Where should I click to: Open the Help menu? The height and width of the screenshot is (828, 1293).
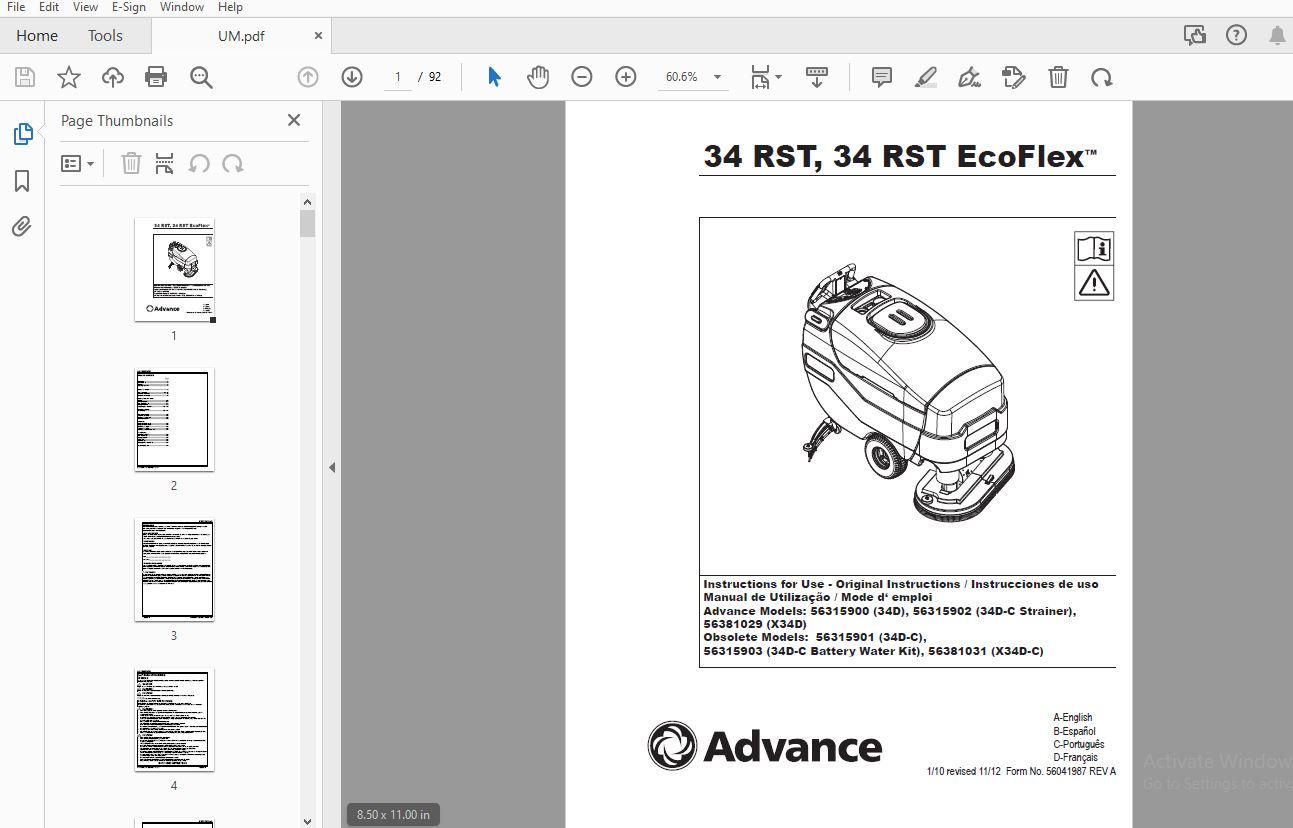(230, 7)
